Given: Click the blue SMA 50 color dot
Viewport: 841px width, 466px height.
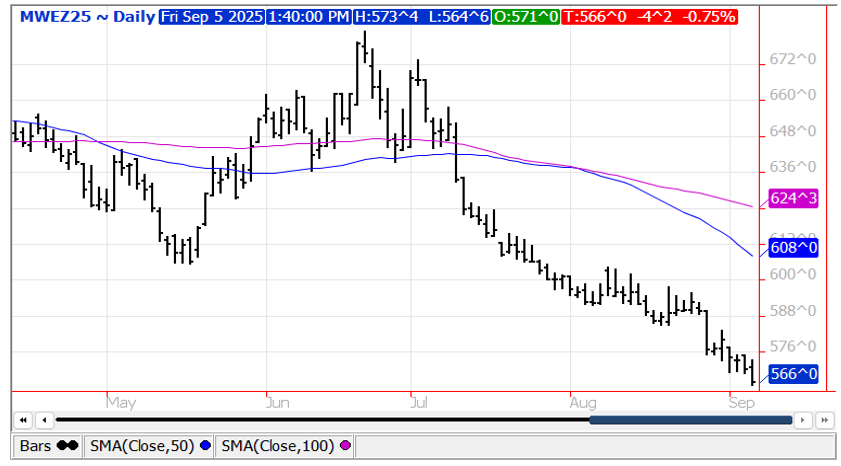Looking at the screenshot, I should pos(206,445).
